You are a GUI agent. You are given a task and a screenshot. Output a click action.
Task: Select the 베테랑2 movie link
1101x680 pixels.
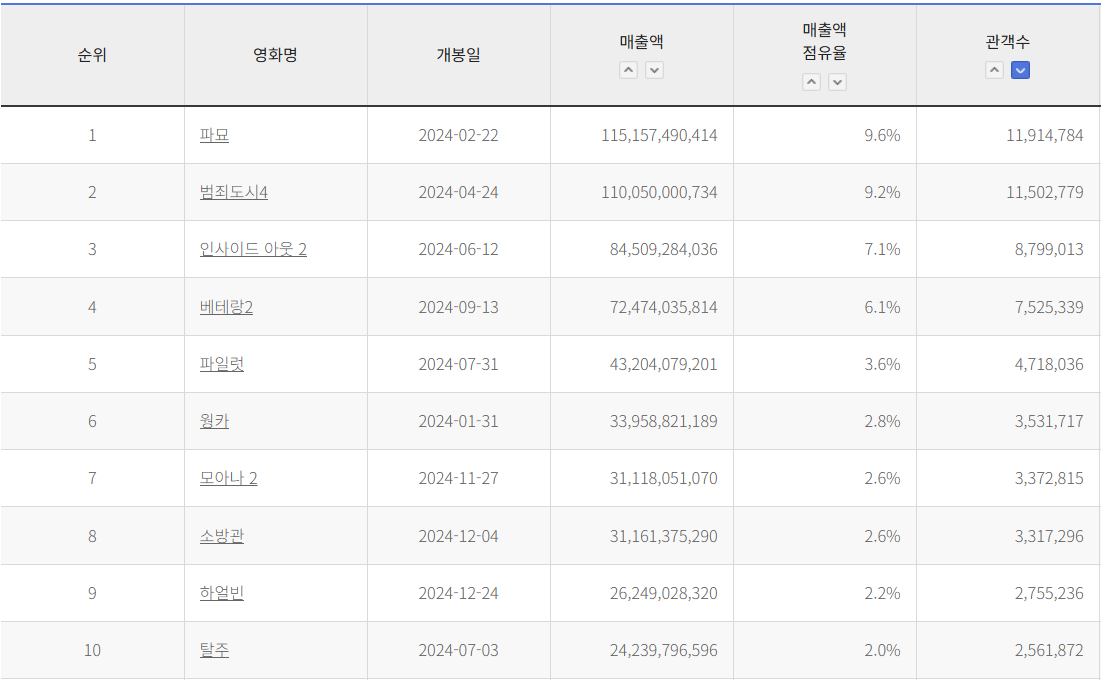click(226, 307)
